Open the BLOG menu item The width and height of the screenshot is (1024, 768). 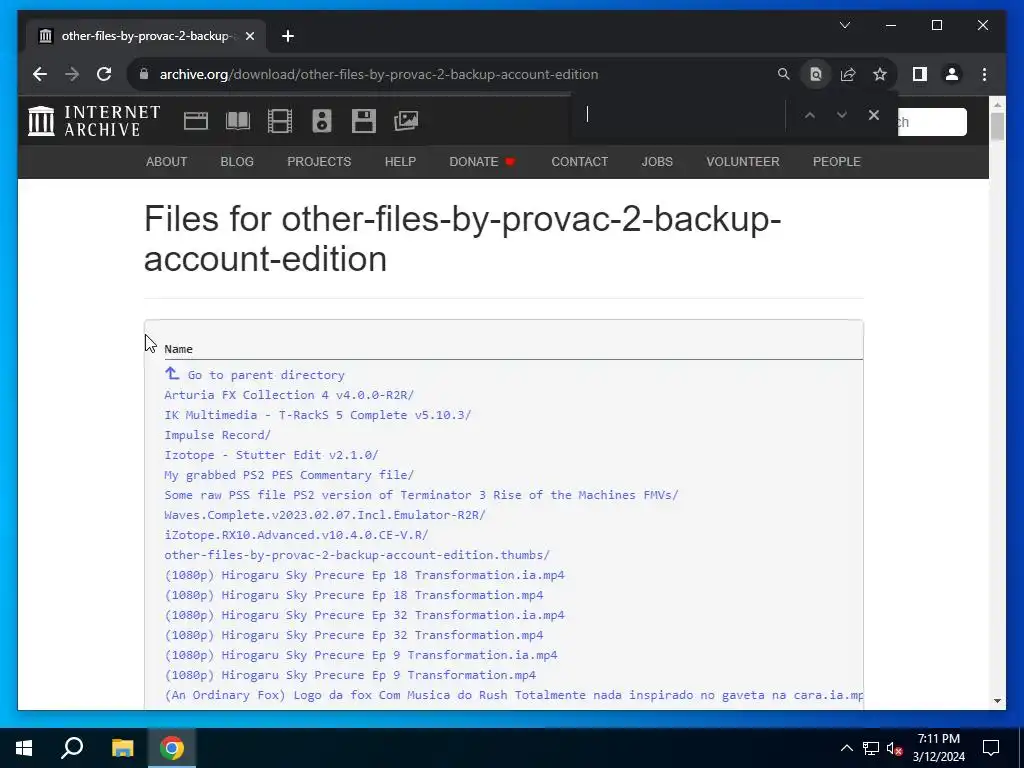(x=237, y=162)
